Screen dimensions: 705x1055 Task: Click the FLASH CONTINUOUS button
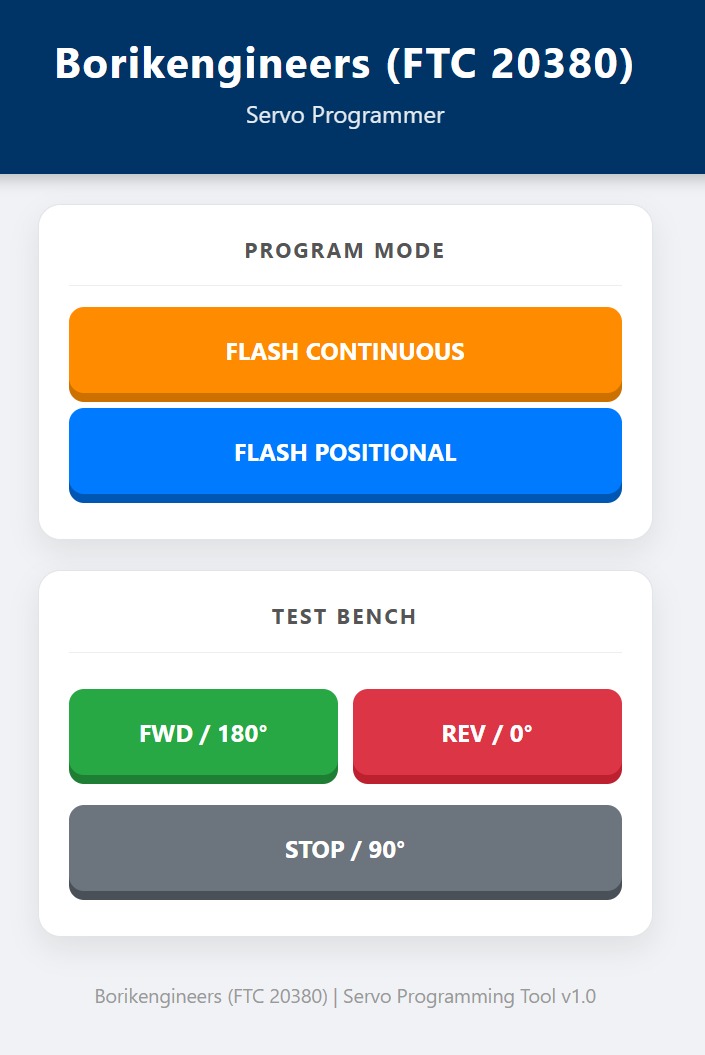point(345,352)
